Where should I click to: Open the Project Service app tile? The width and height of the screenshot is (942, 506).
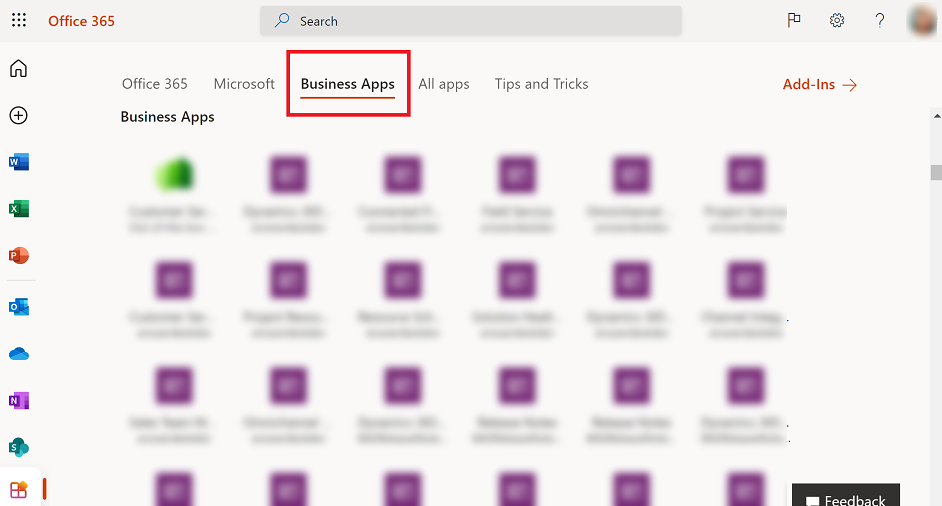click(746, 194)
